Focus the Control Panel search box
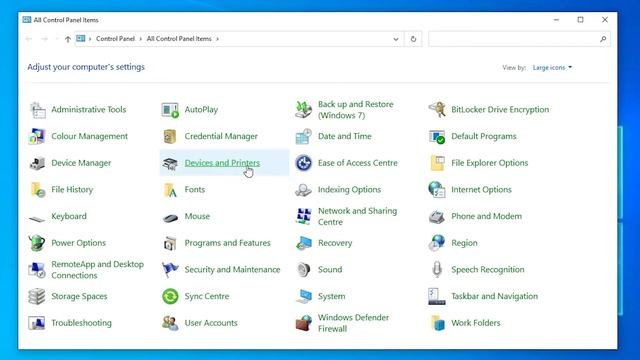The image size is (640, 360). tap(519, 39)
